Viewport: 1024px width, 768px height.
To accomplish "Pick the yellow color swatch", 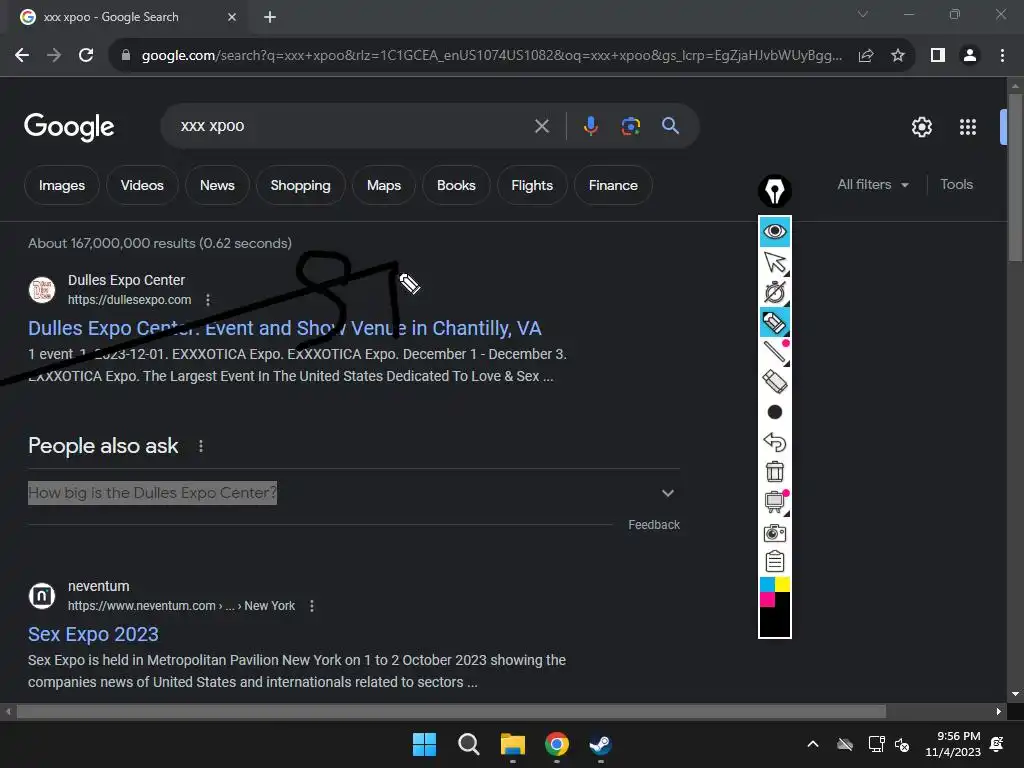I will point(782,584).
